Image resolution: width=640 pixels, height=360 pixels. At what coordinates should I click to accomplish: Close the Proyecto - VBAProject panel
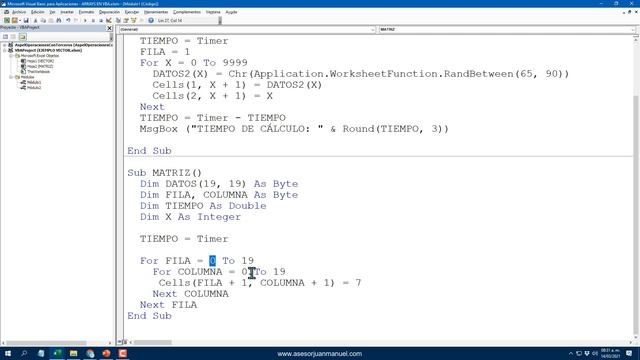[109, 28]
